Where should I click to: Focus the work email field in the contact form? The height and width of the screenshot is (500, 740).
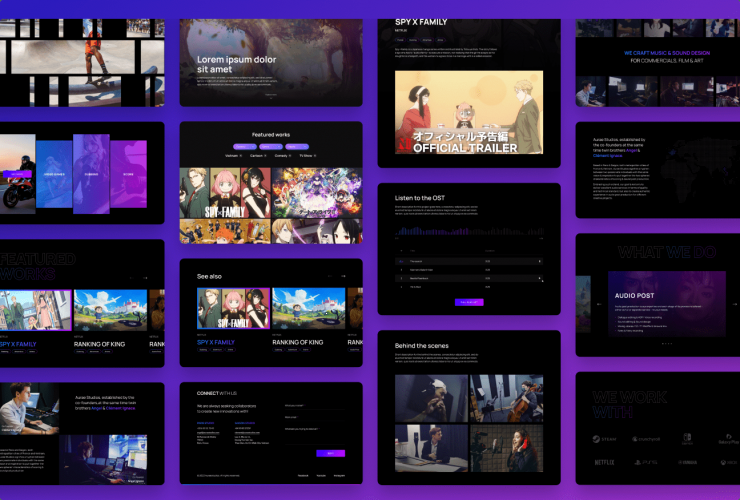[315, 418]
